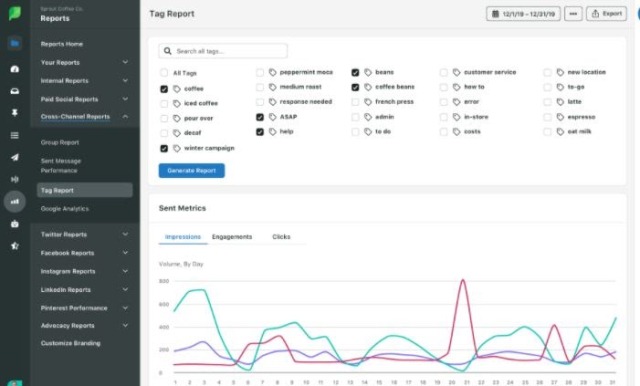The image size is (640, 386).
Task: Click the Export button
Action: click(x=607, y=13)
